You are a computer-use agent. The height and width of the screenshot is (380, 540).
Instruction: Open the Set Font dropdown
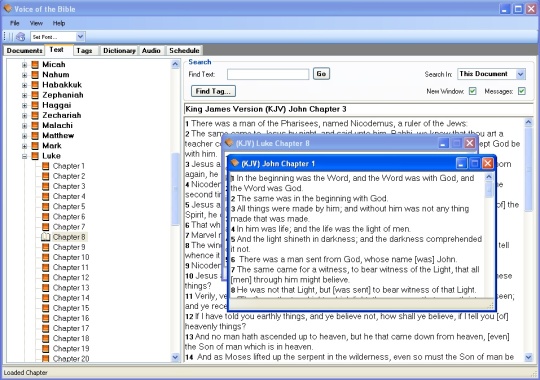(x=80, y=37)
